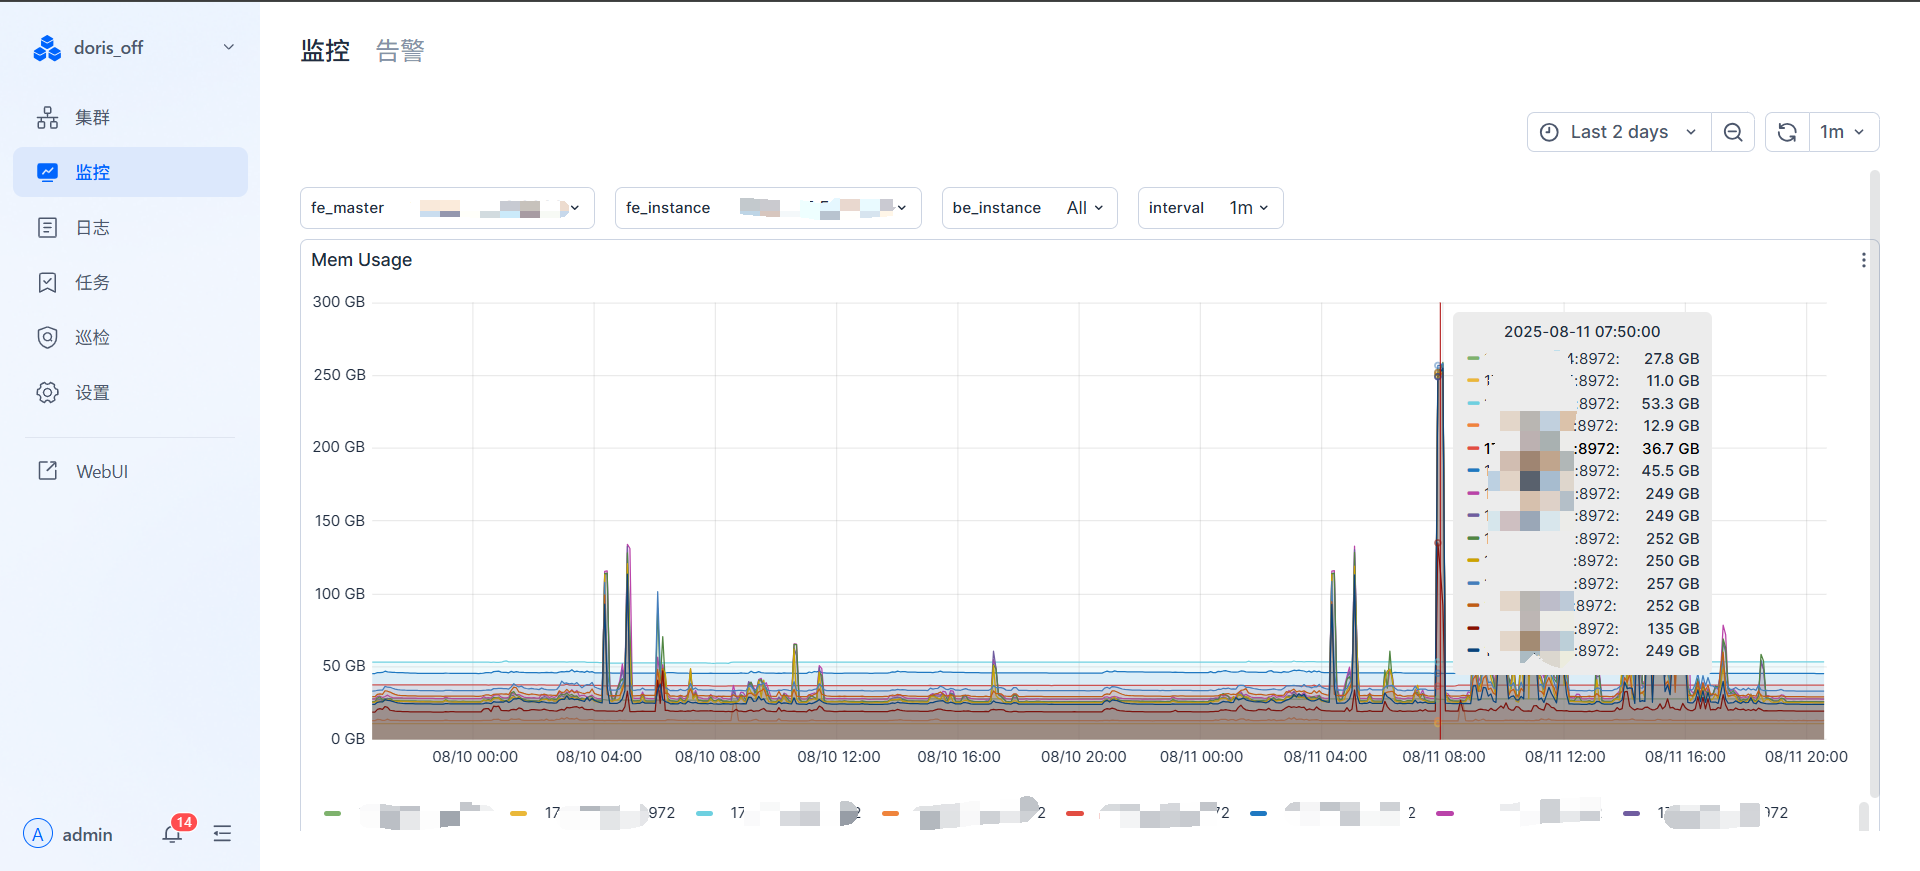
Task: Open the Mem Usage panel menu dots
Action: 1863,260
